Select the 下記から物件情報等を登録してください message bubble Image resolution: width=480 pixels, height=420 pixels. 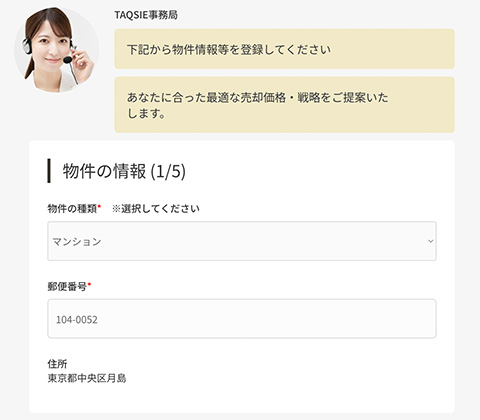point(285,49)
